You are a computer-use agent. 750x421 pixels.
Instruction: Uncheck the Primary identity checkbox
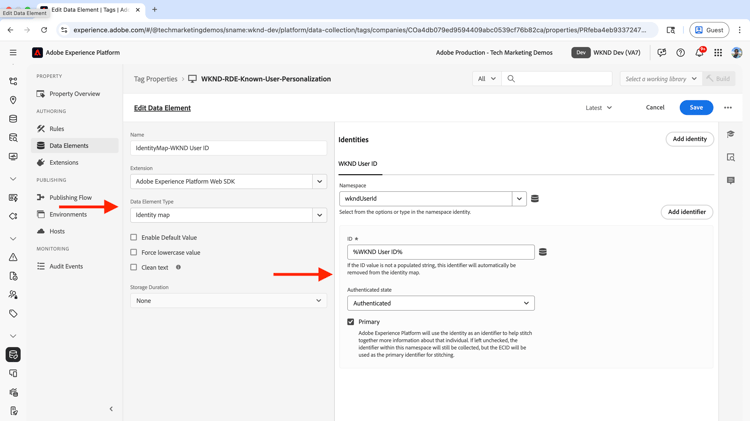click(x=351, y=322)
